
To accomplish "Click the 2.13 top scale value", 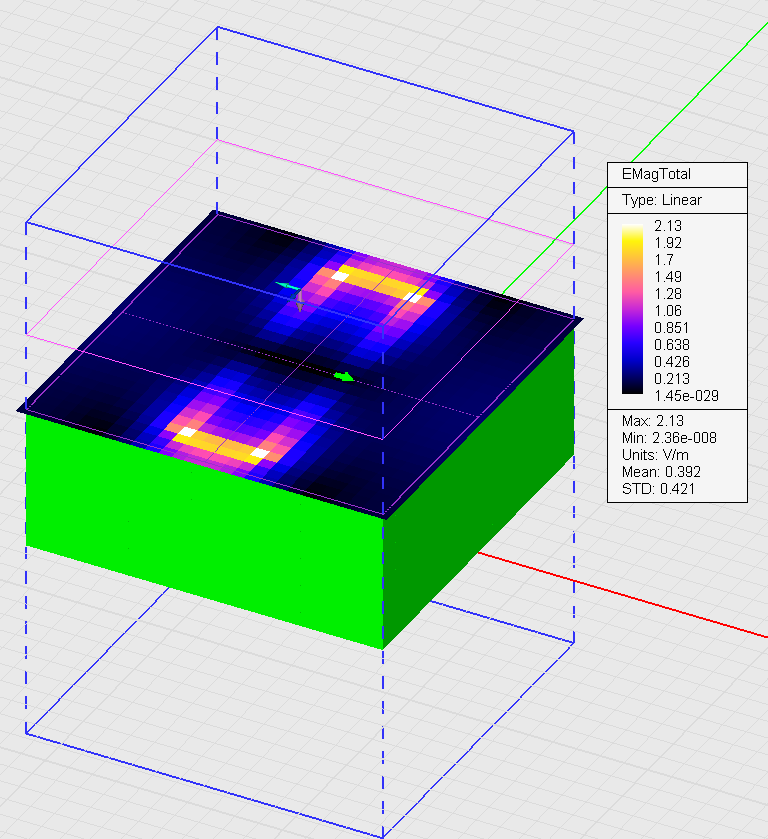I will [667, 226].
